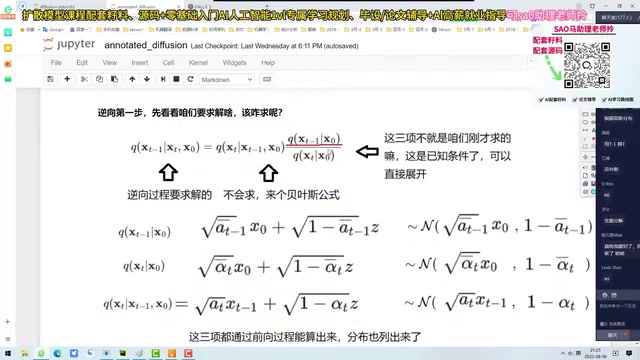
Task: Click the taskbar clock showing the date
Action: tap(596, 353)
